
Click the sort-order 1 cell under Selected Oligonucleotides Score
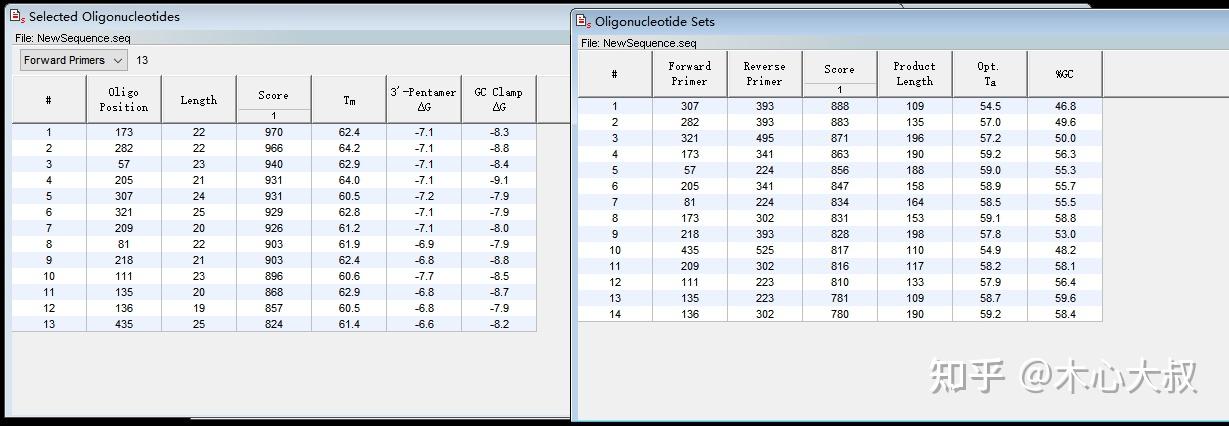[274, 116]
